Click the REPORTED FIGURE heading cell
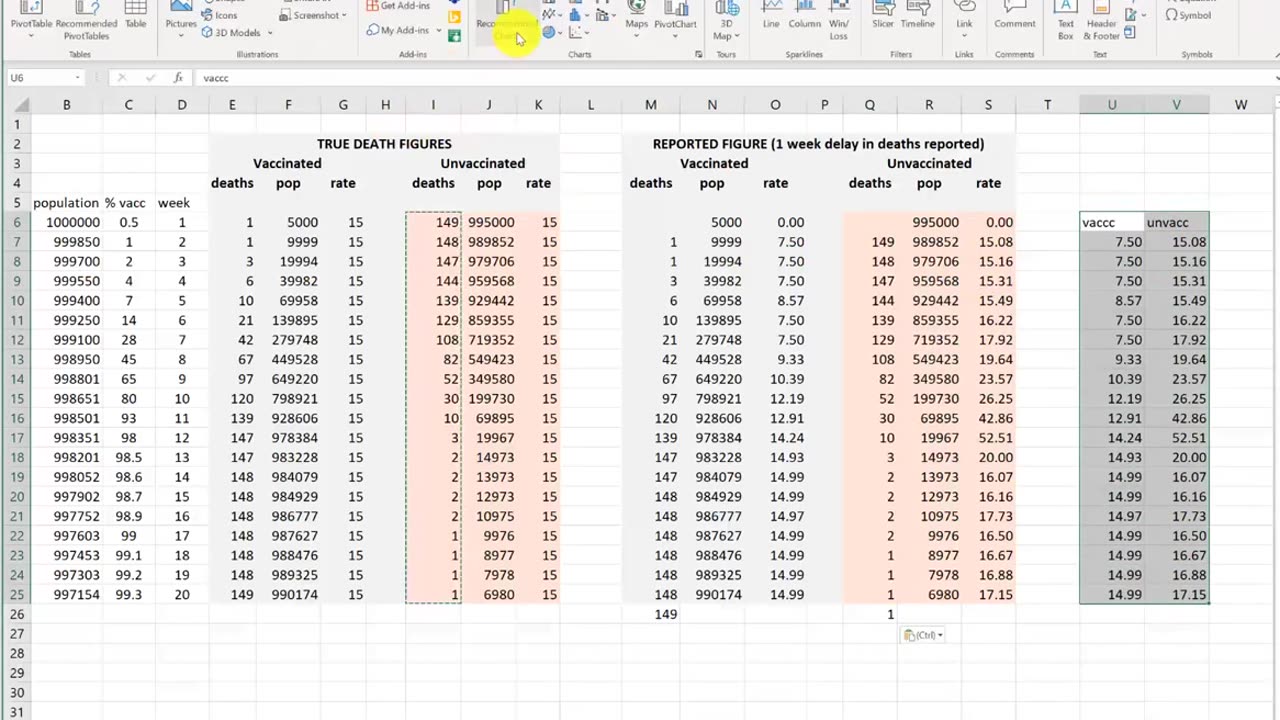The image size is (1280, 720). [x=818, y=144]
